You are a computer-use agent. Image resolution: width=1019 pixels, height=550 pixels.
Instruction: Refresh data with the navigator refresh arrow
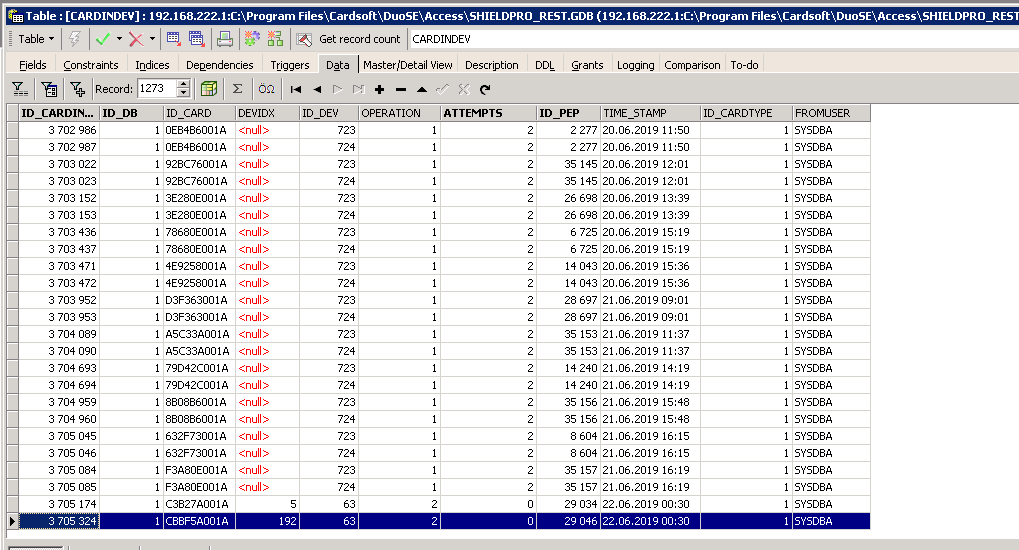click(x=484, y=89)
